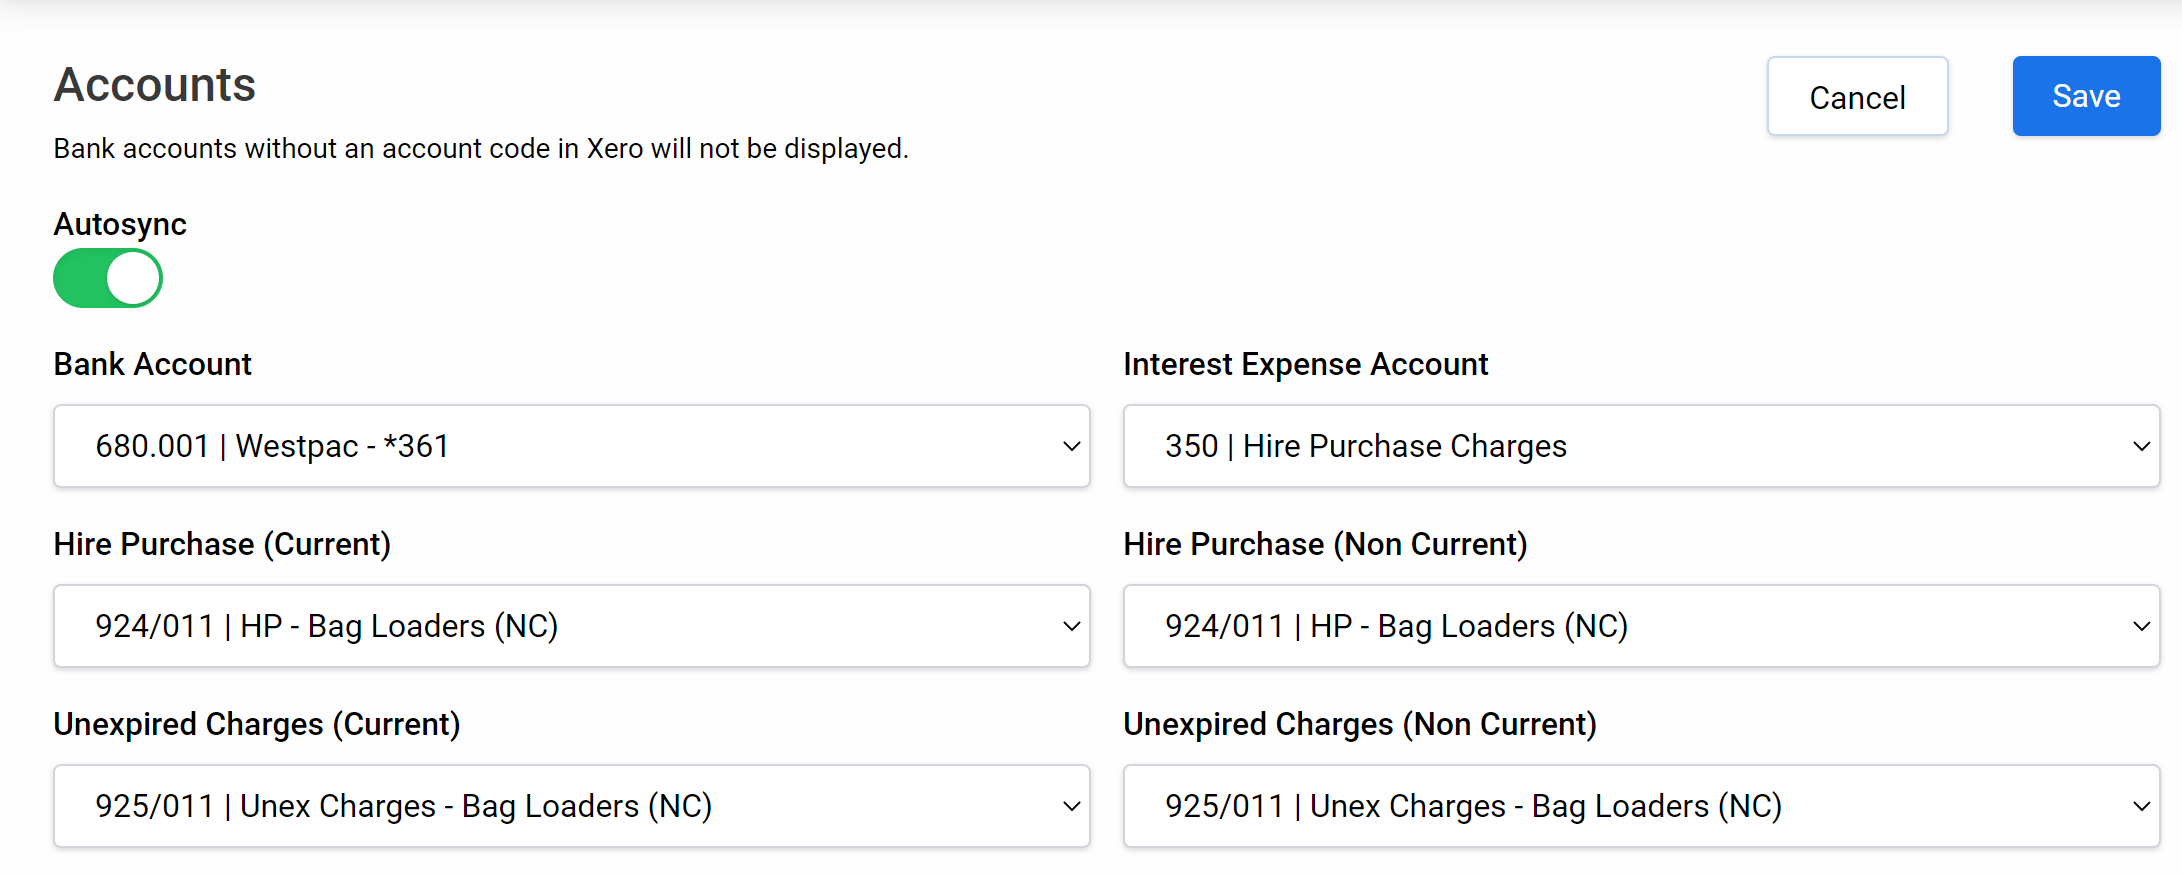Click the Interest Expense Account label
Image resolution: width=2182 pixels, height=875 pixels.
pos(1306,364)
